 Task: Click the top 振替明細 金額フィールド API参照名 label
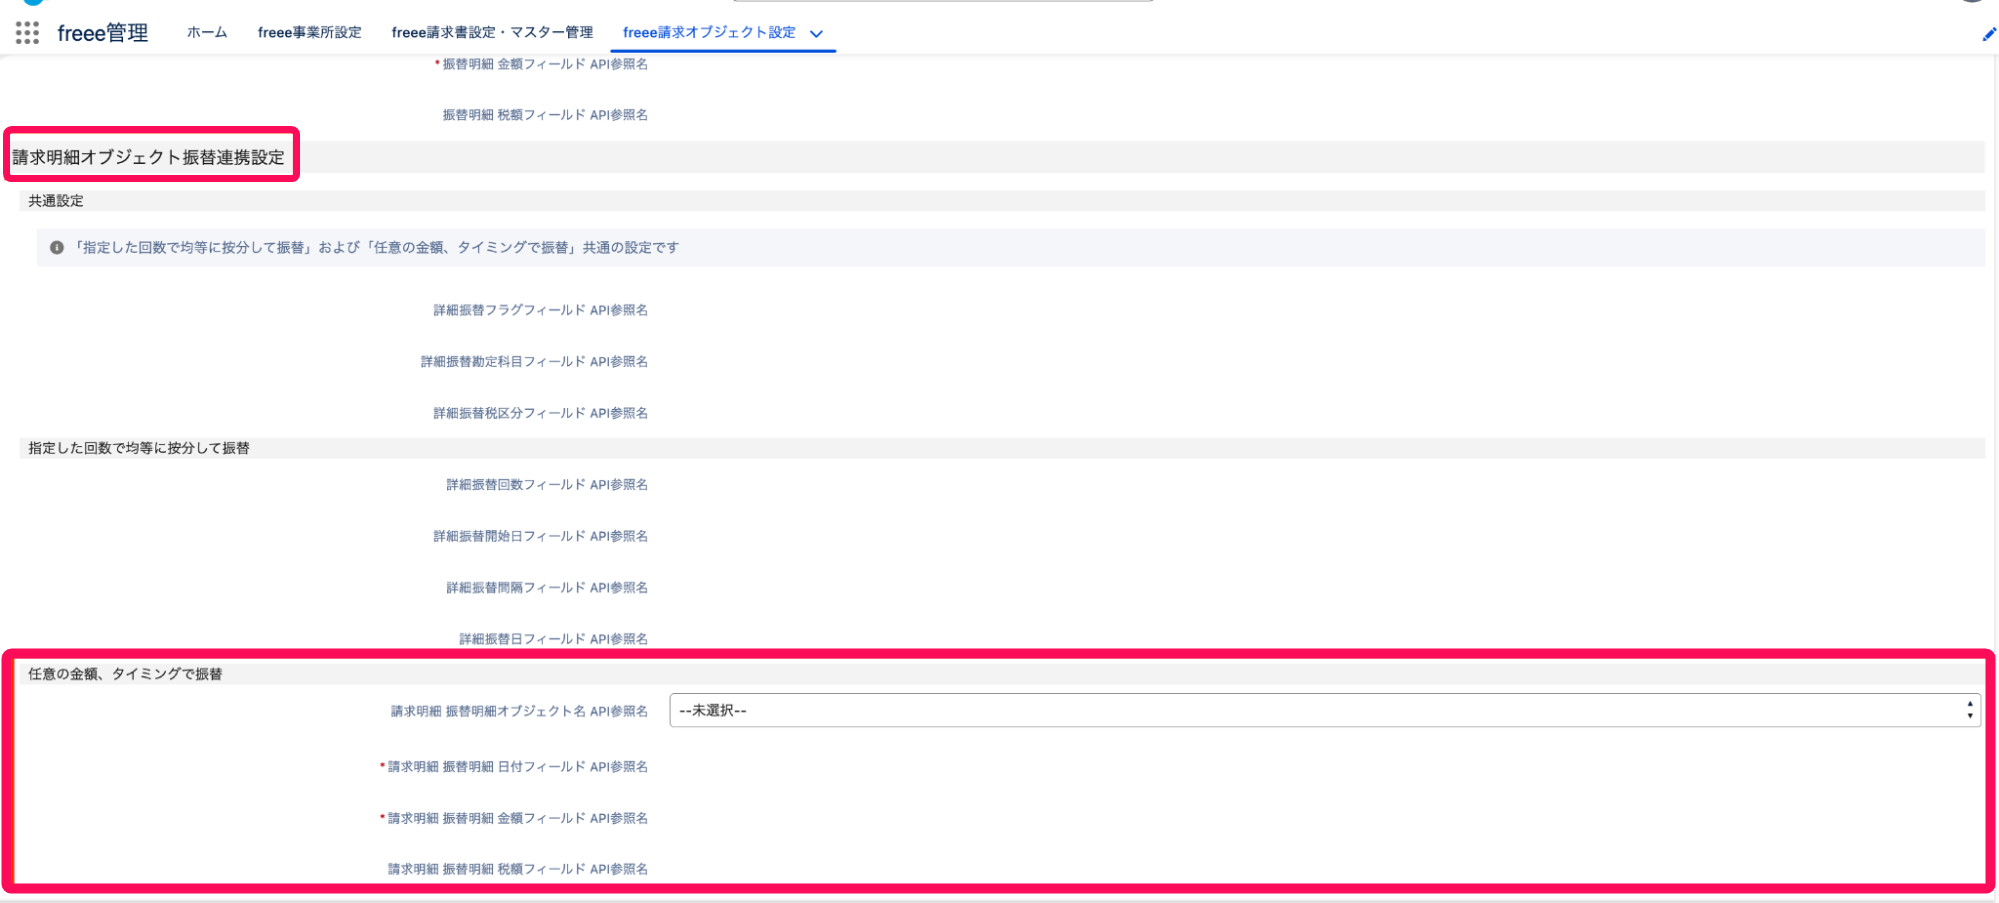coord(545,64)
